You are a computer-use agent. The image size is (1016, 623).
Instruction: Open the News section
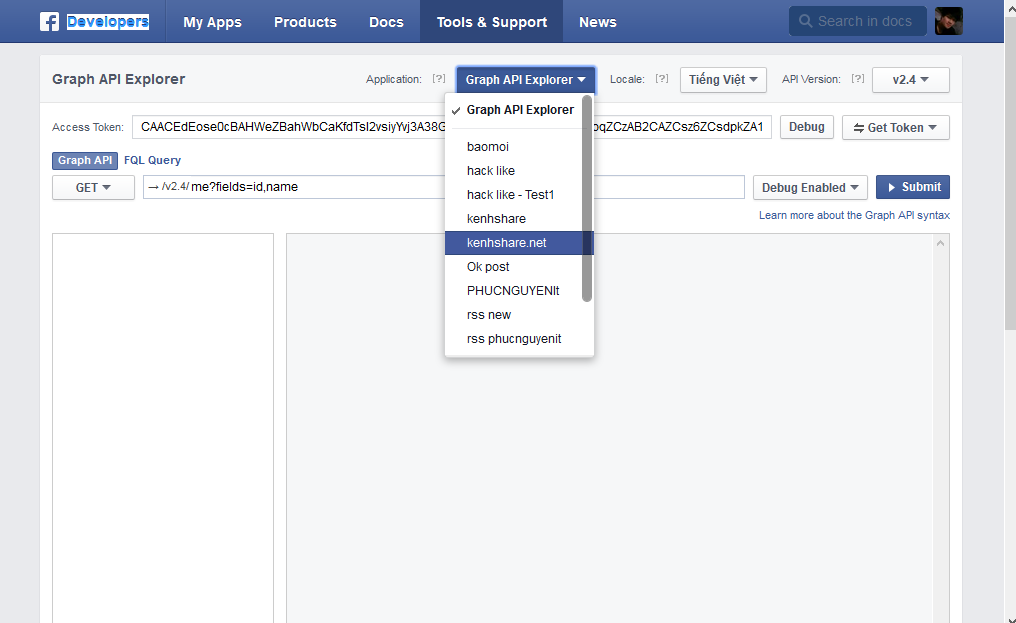click(597, 22)
